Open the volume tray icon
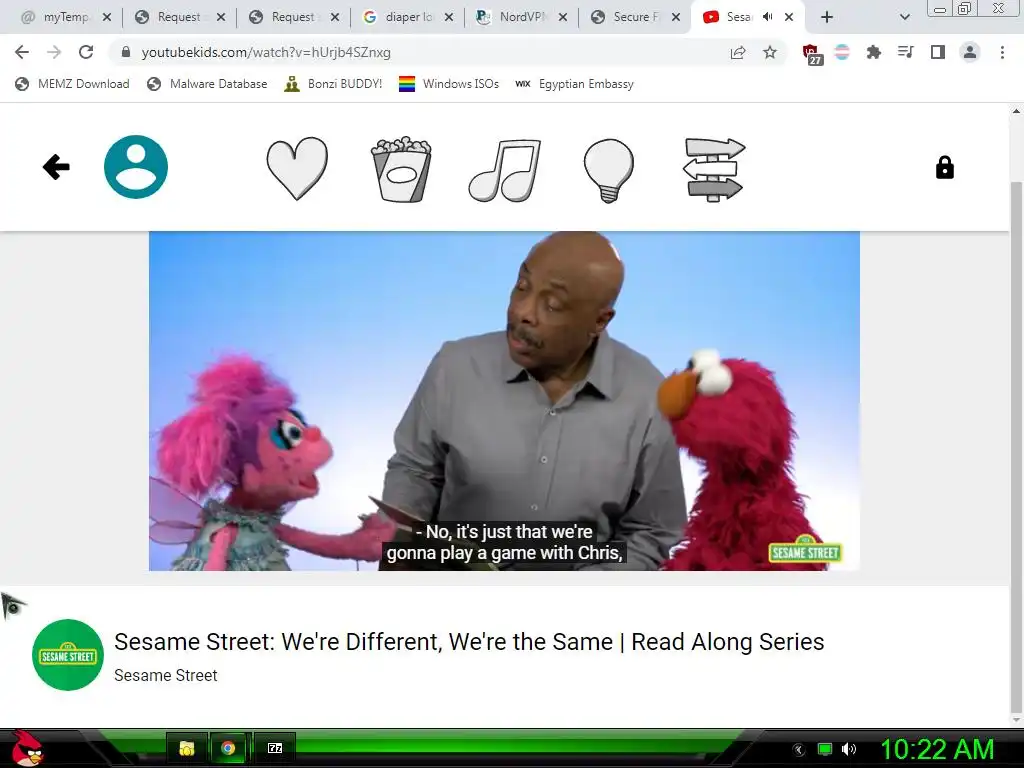The image size is (1024, 768). (x=849, y=749)
